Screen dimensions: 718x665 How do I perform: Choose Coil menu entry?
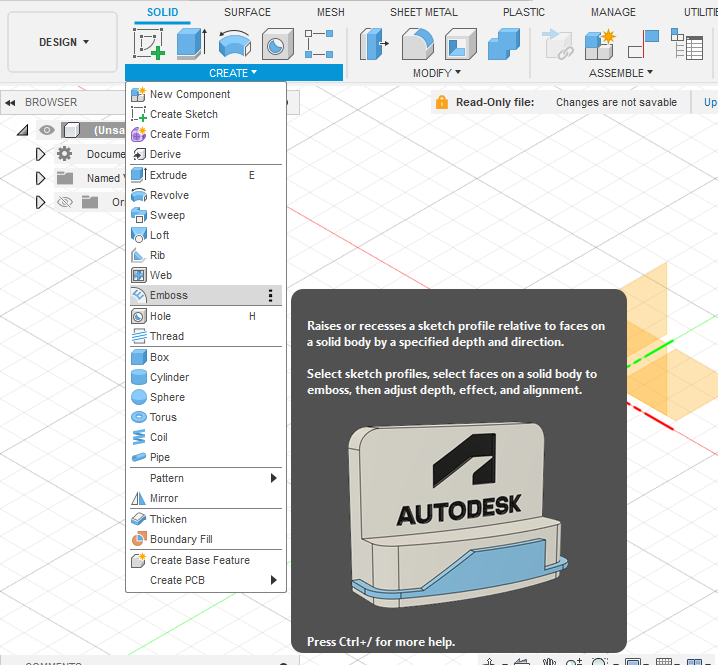coord(206,437)
